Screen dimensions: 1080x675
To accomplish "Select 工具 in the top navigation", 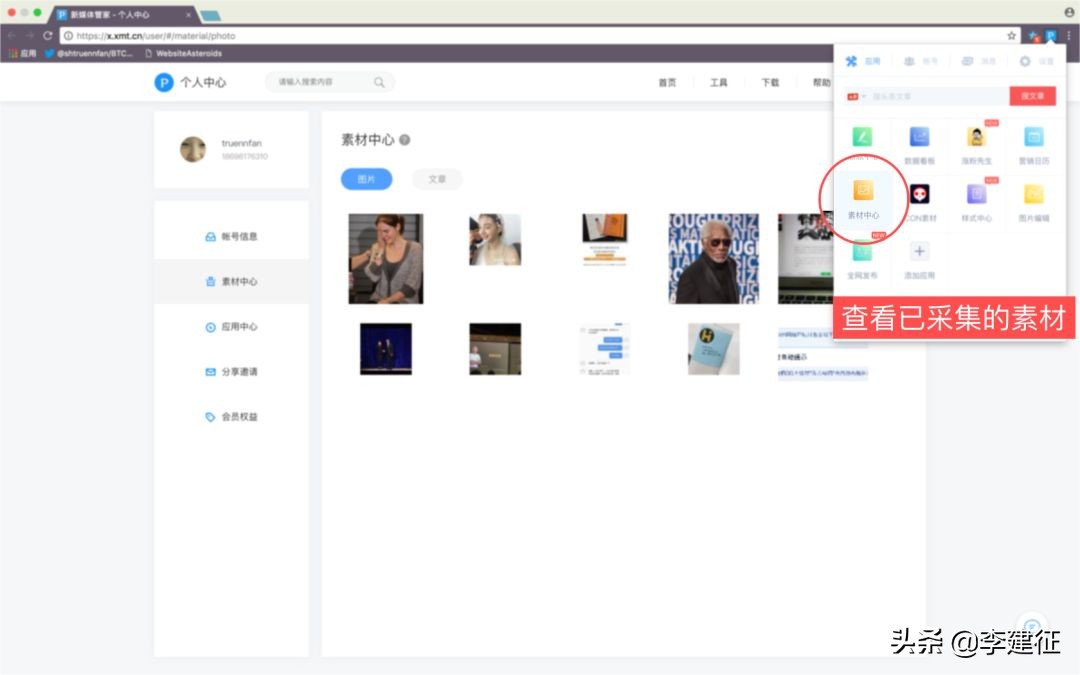I will 718,82.
